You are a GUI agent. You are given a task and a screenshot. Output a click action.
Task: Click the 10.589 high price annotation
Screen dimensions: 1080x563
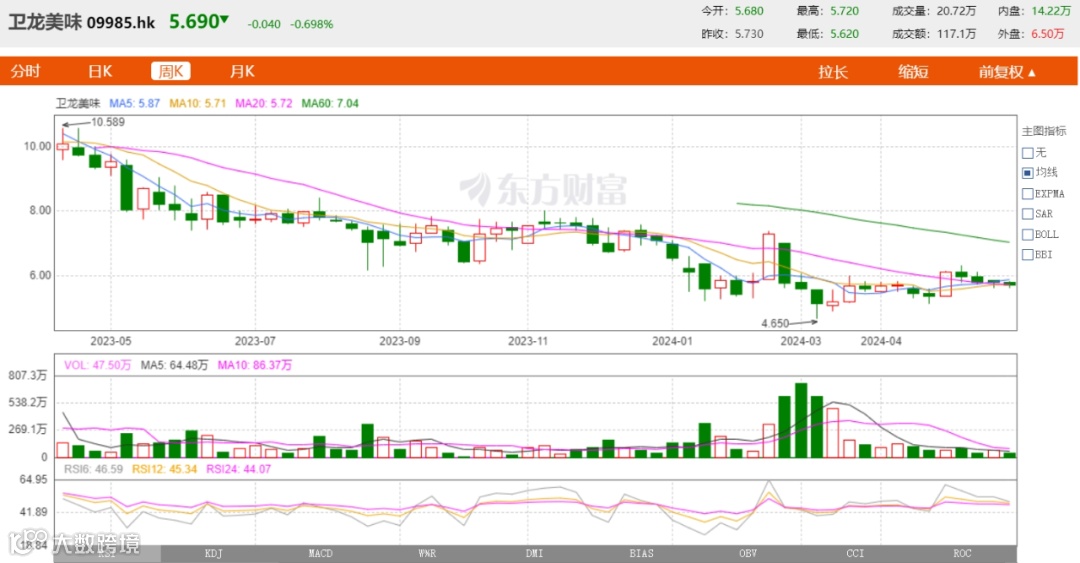[107, 122]
